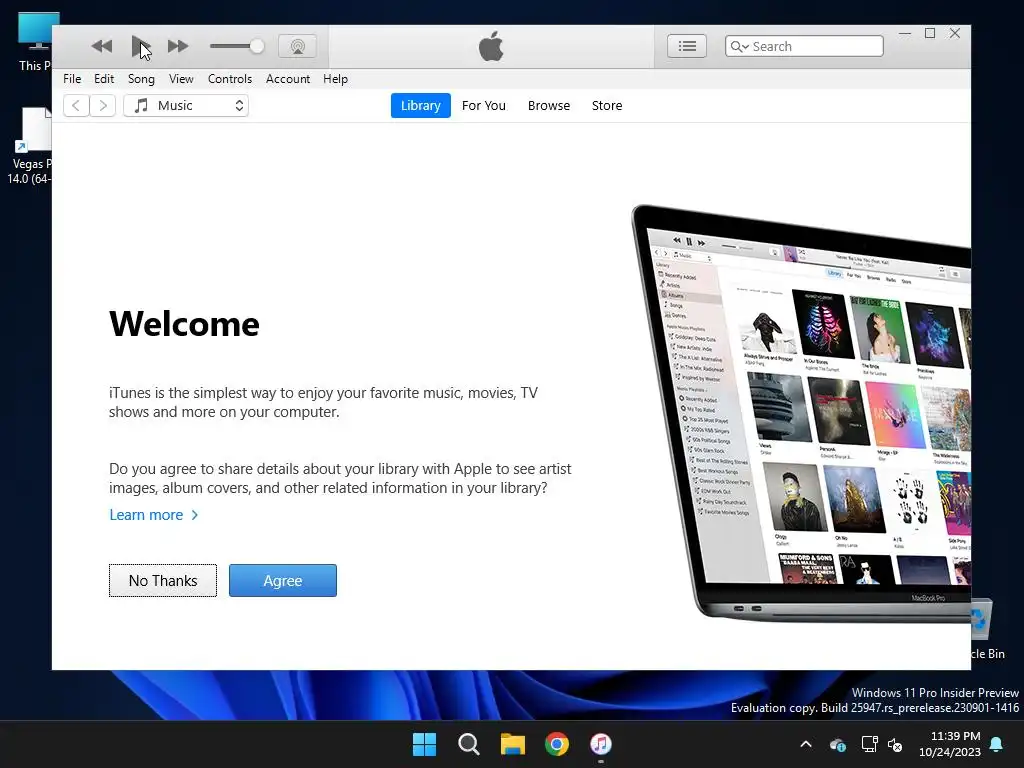The image size is (1024, 768).
Task: Open the Edit menu
Action: tap(104, 79)
